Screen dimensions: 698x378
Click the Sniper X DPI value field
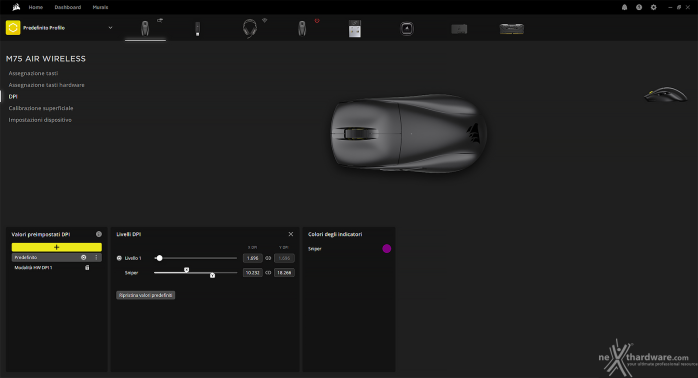point(252,272)
